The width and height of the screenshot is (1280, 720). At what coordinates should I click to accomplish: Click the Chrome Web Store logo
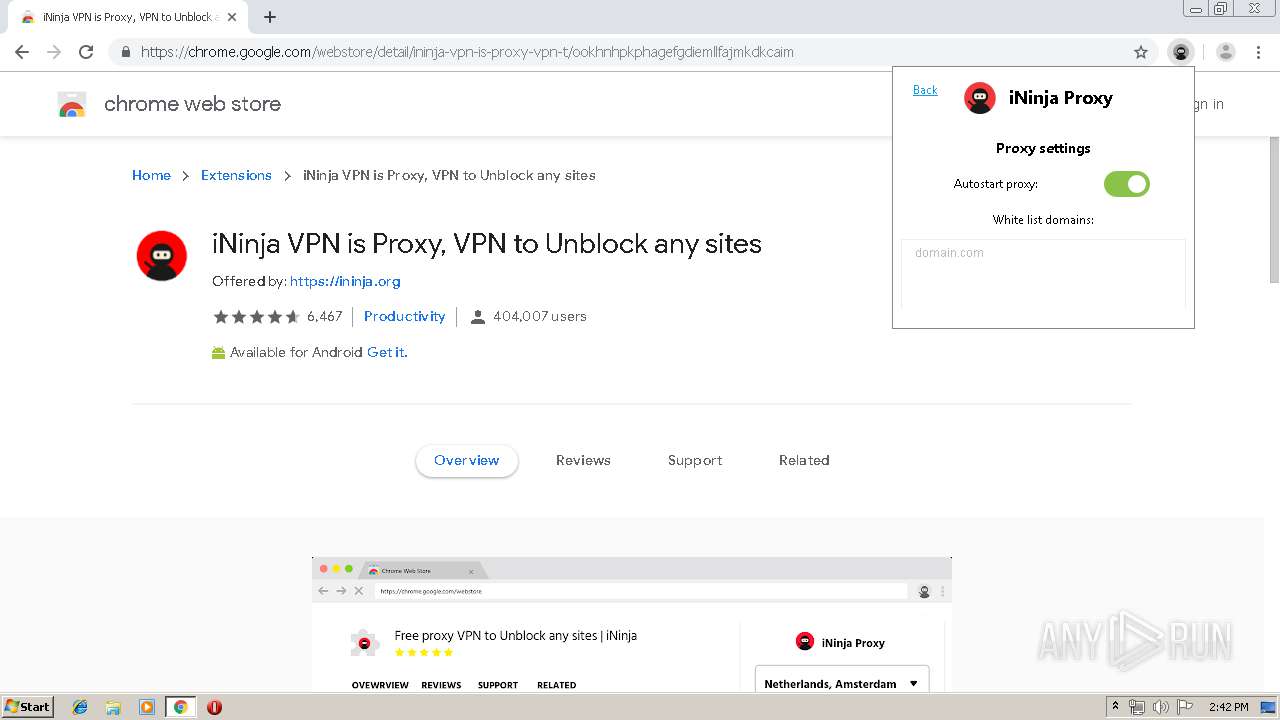72,104
